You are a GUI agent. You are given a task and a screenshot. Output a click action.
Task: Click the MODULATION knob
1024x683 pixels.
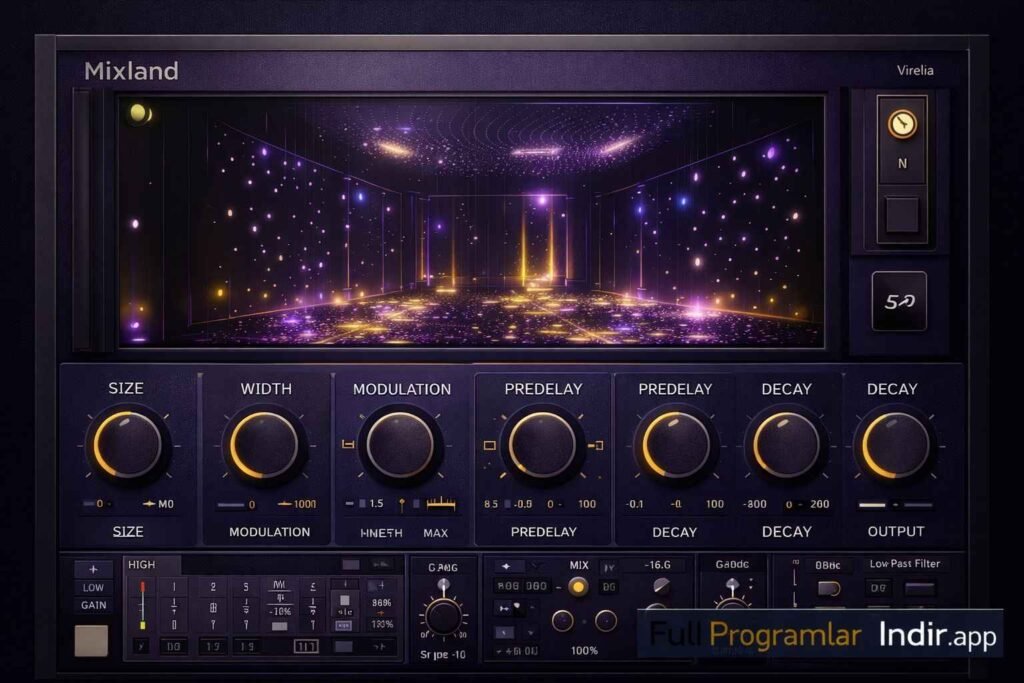click(401, 444)
